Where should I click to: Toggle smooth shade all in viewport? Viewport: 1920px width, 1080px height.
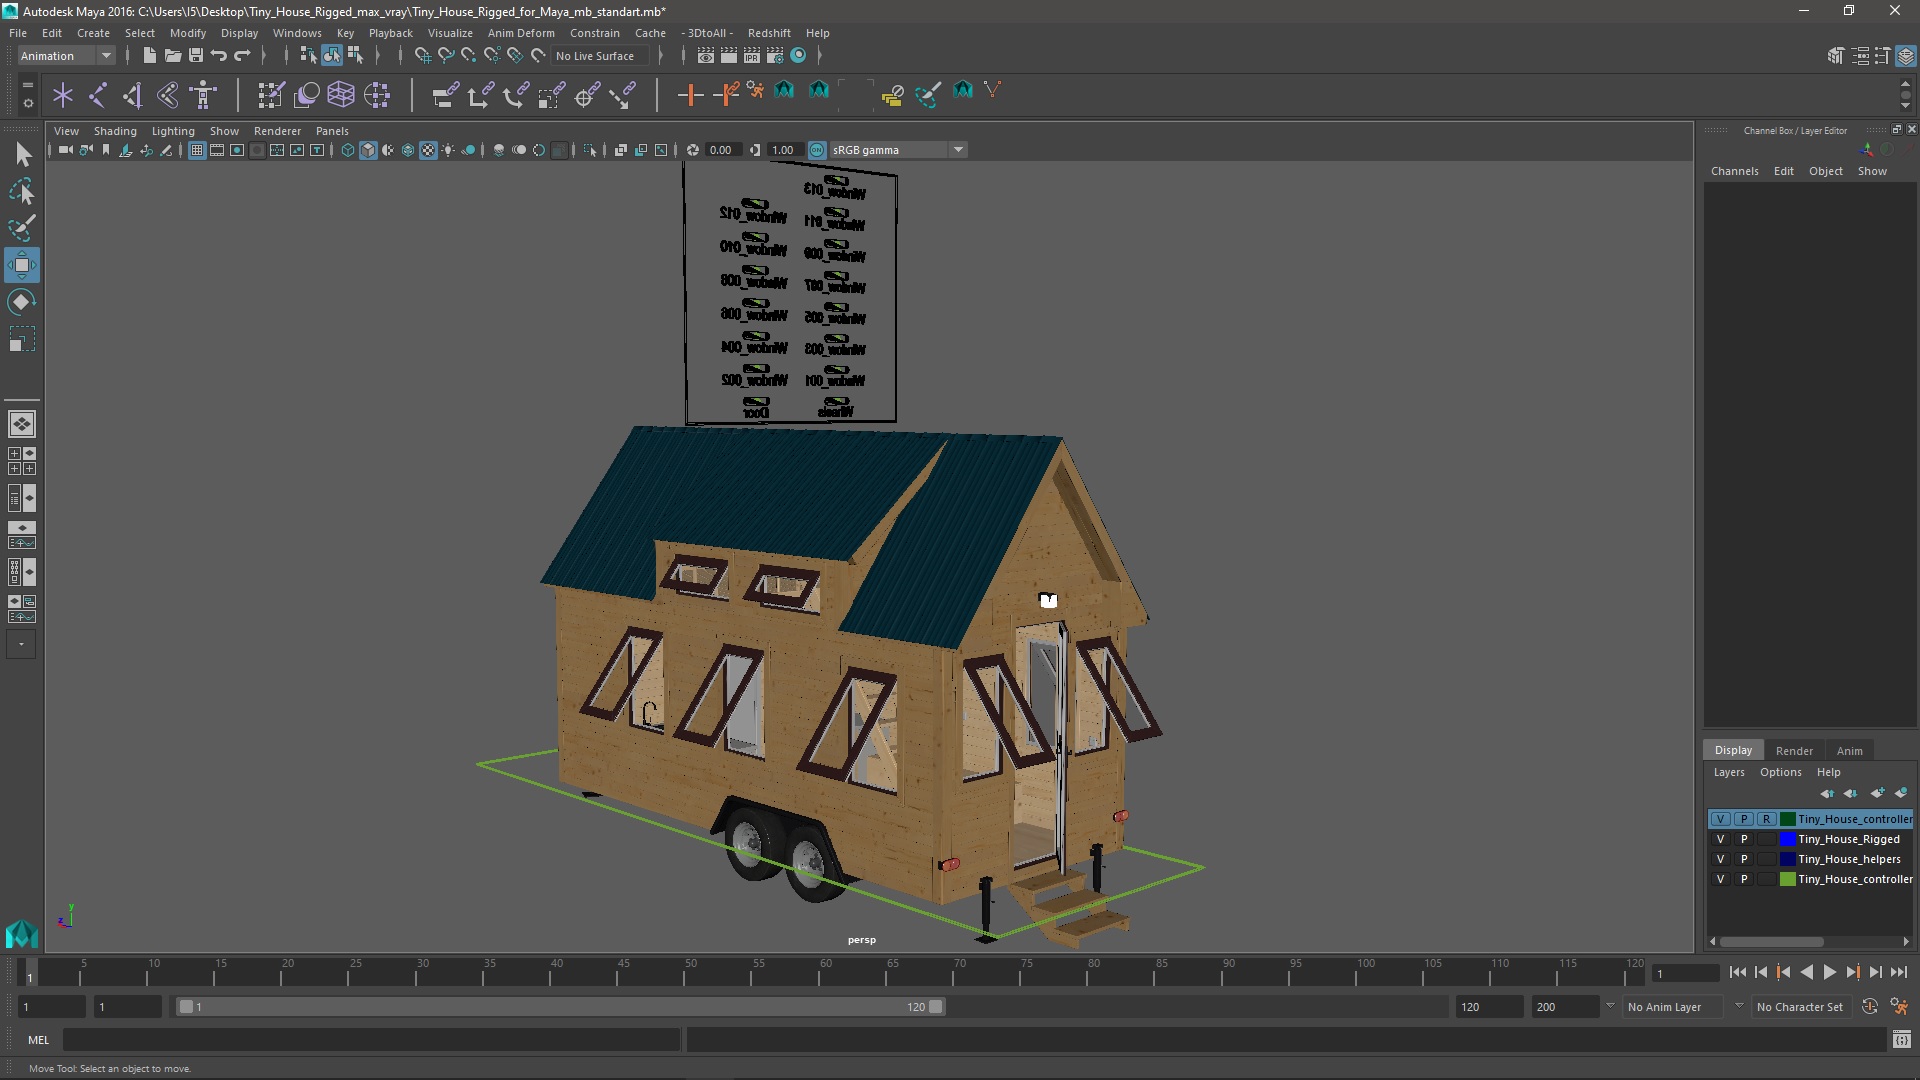pos(368,150)
